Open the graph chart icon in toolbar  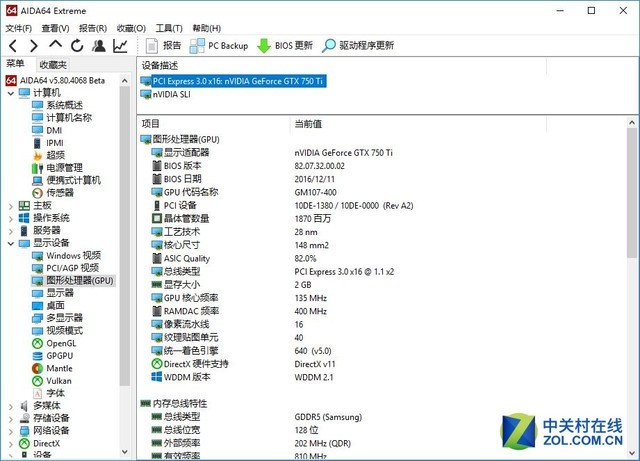point(120,46)
